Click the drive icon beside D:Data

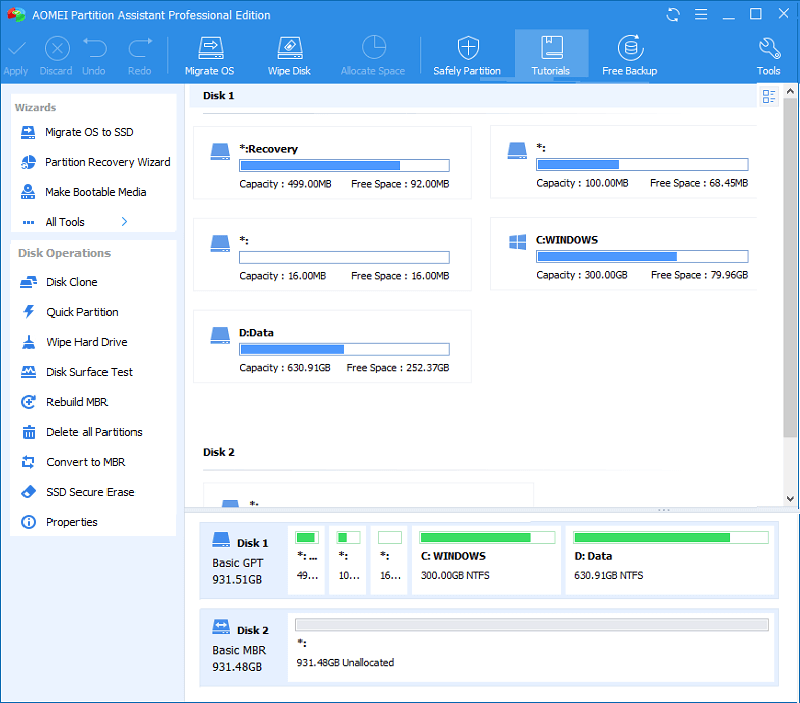coord(220,335)
